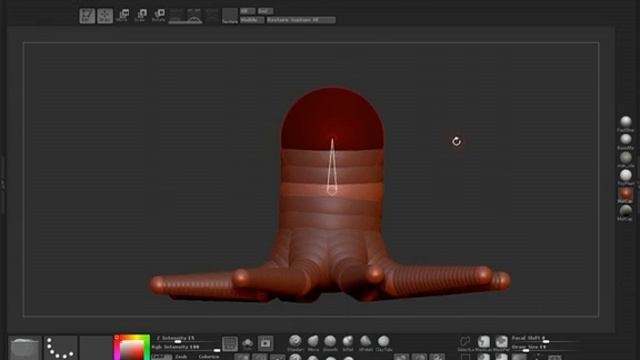Adjust the Draw Size slider
640x360 pixels.
pyautogui.click(x=544, y=347)
